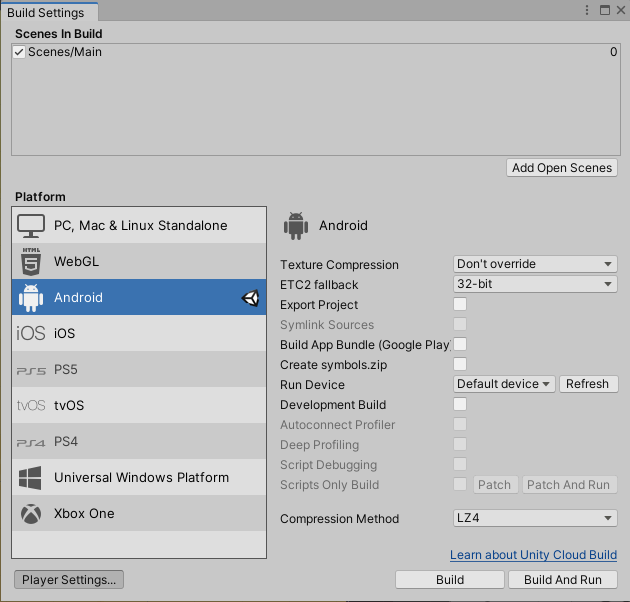Toggle the Script Debugging checkbox

(x=460, y=464)
